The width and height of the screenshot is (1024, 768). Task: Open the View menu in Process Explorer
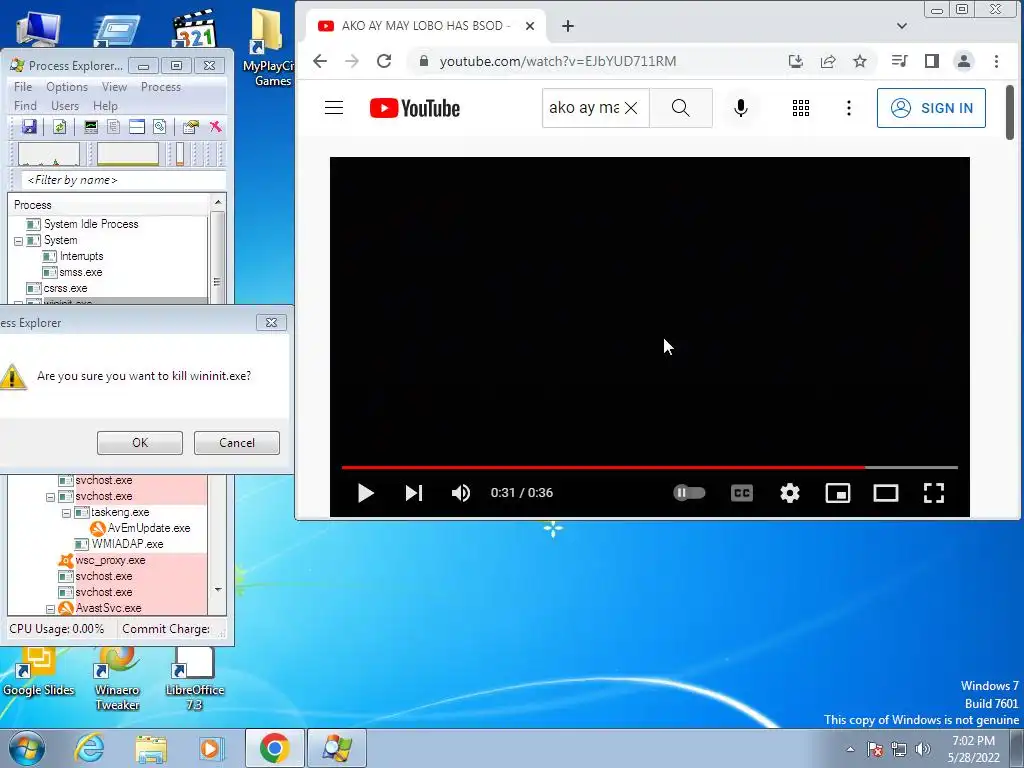[114, 87]
